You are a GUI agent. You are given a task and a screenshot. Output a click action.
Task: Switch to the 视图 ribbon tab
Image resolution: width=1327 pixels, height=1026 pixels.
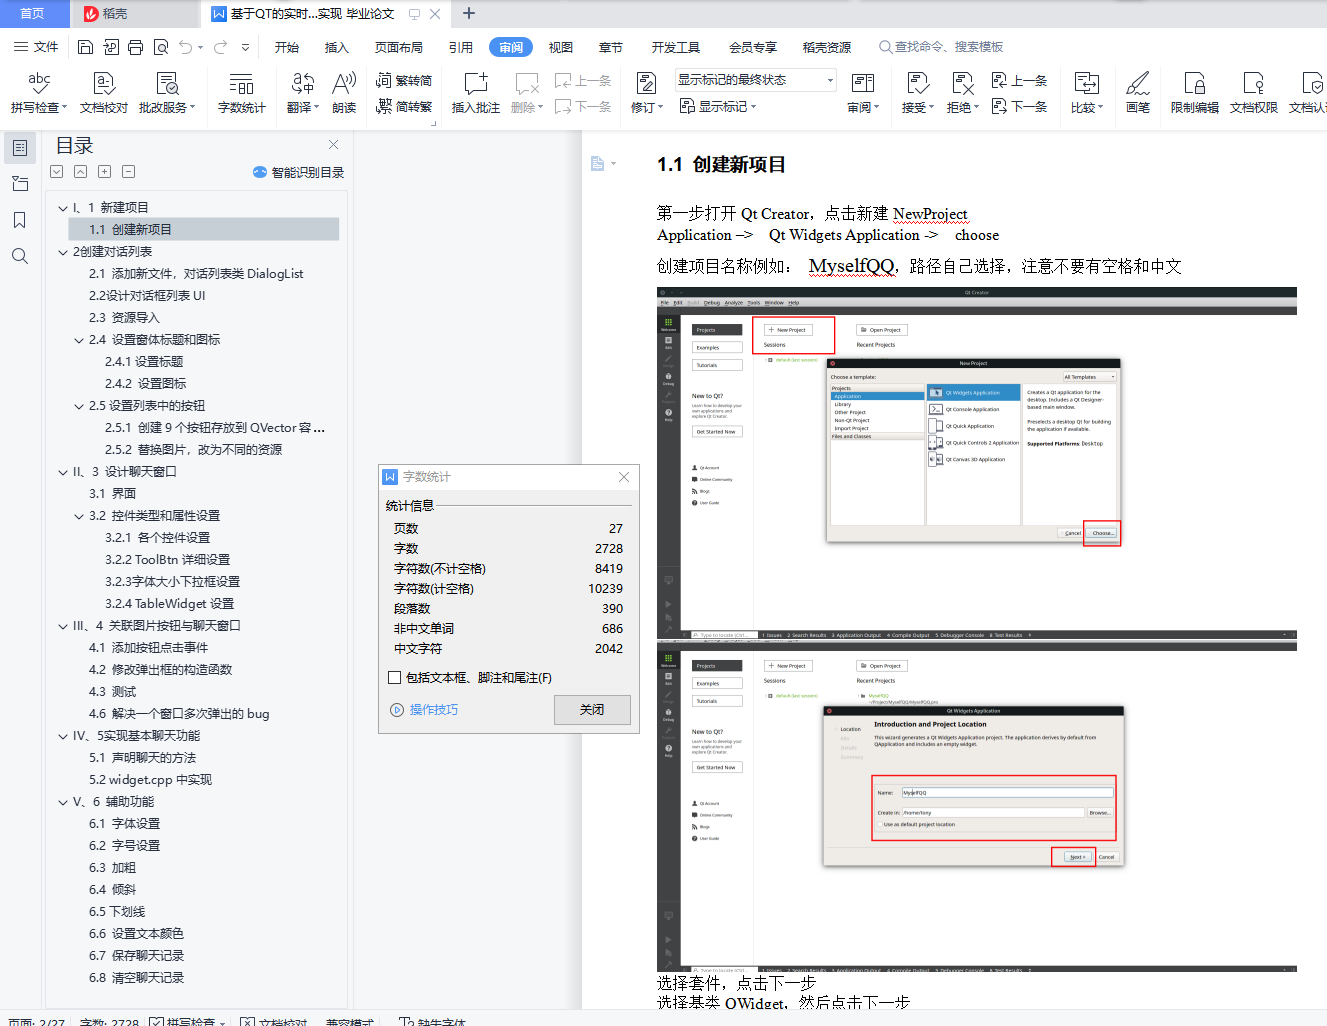pos(561,47)
